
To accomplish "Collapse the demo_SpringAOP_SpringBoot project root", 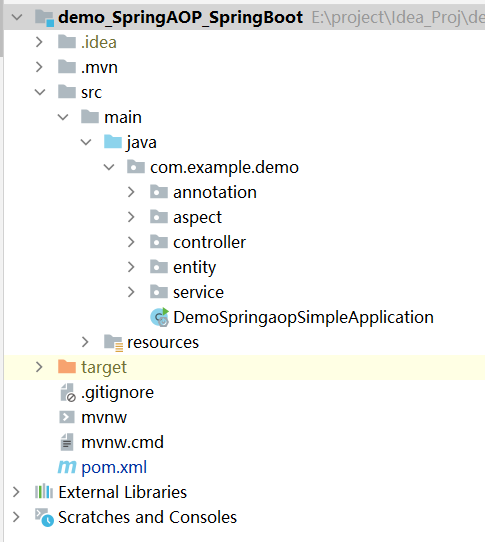I will pos(17,17).
